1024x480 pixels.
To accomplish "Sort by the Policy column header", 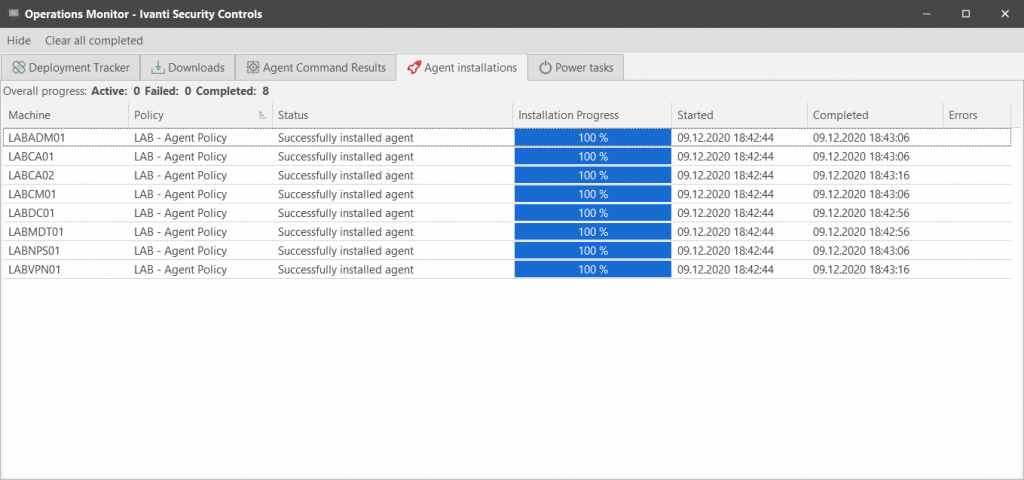I will [x=200, y=115].
